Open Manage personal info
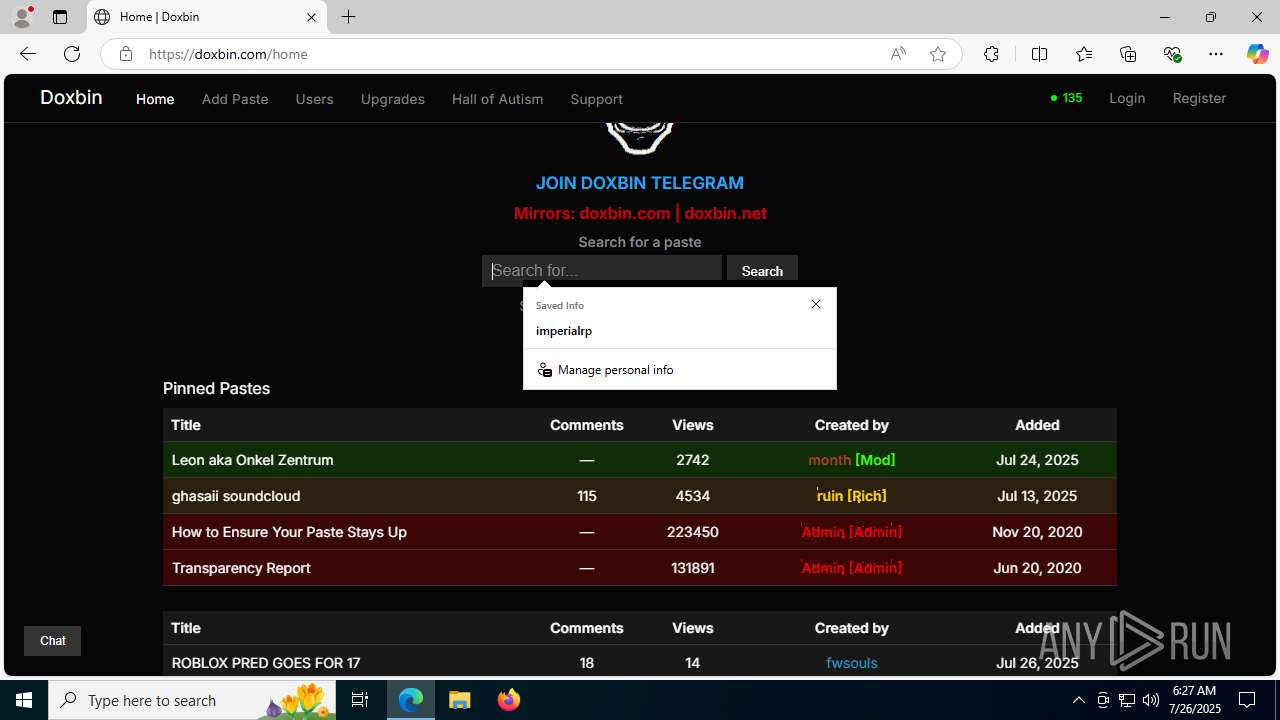1280x720 pixels. point(679,370)
